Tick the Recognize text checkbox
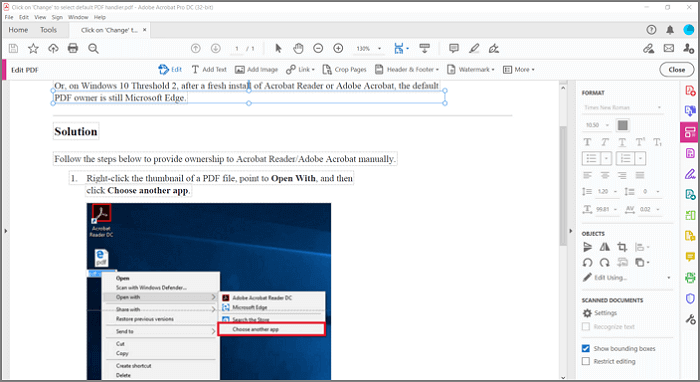 tap(586, 327)
